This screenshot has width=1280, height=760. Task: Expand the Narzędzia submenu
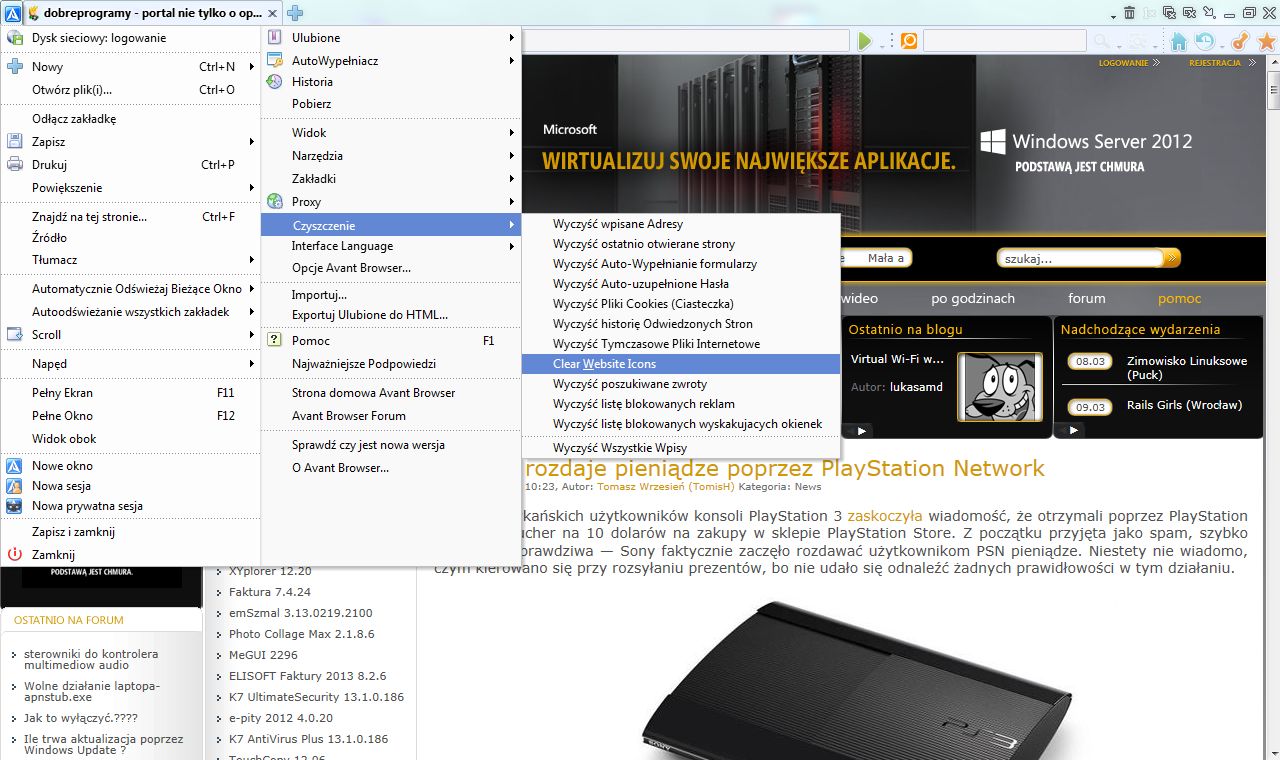pyautogui.click(x=391, y=156)
